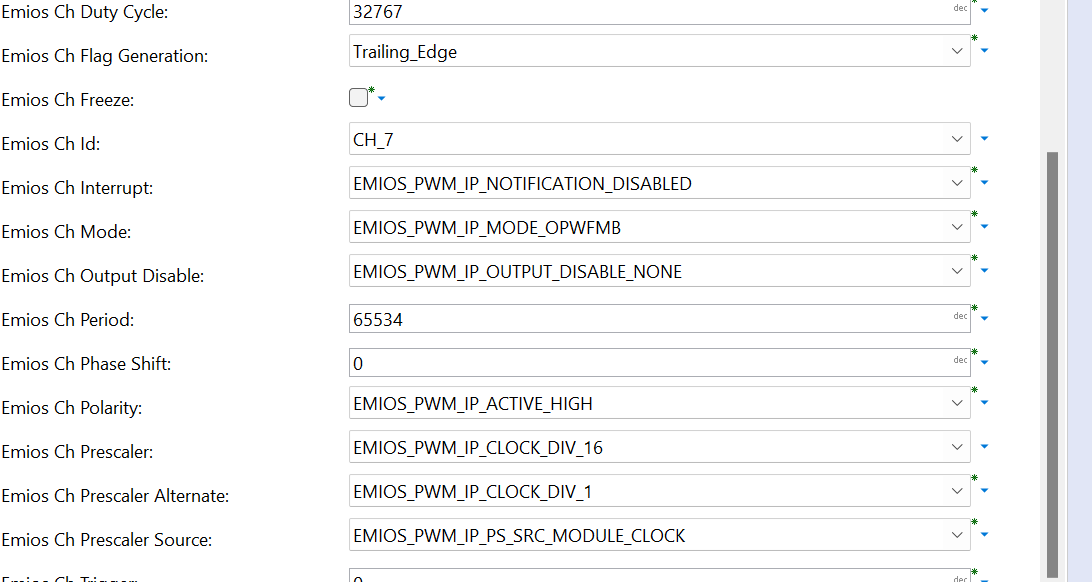The height and width of the screenshot is (582, 1092).
Task: Click dec radix indicator on Emios Ch Duty Cycle
Action: [x=959, y=6]
